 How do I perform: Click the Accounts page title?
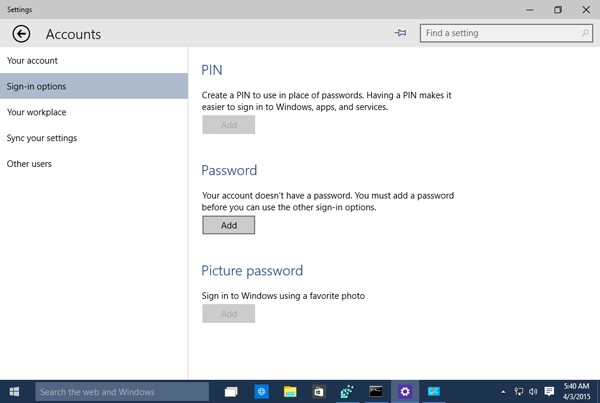click(x=73, y=34)
